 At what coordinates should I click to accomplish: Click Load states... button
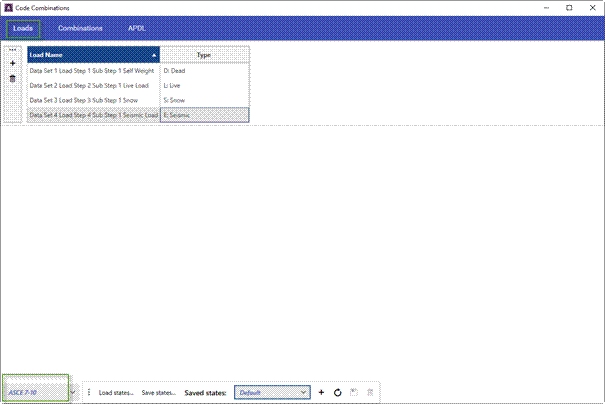point(116,392)
